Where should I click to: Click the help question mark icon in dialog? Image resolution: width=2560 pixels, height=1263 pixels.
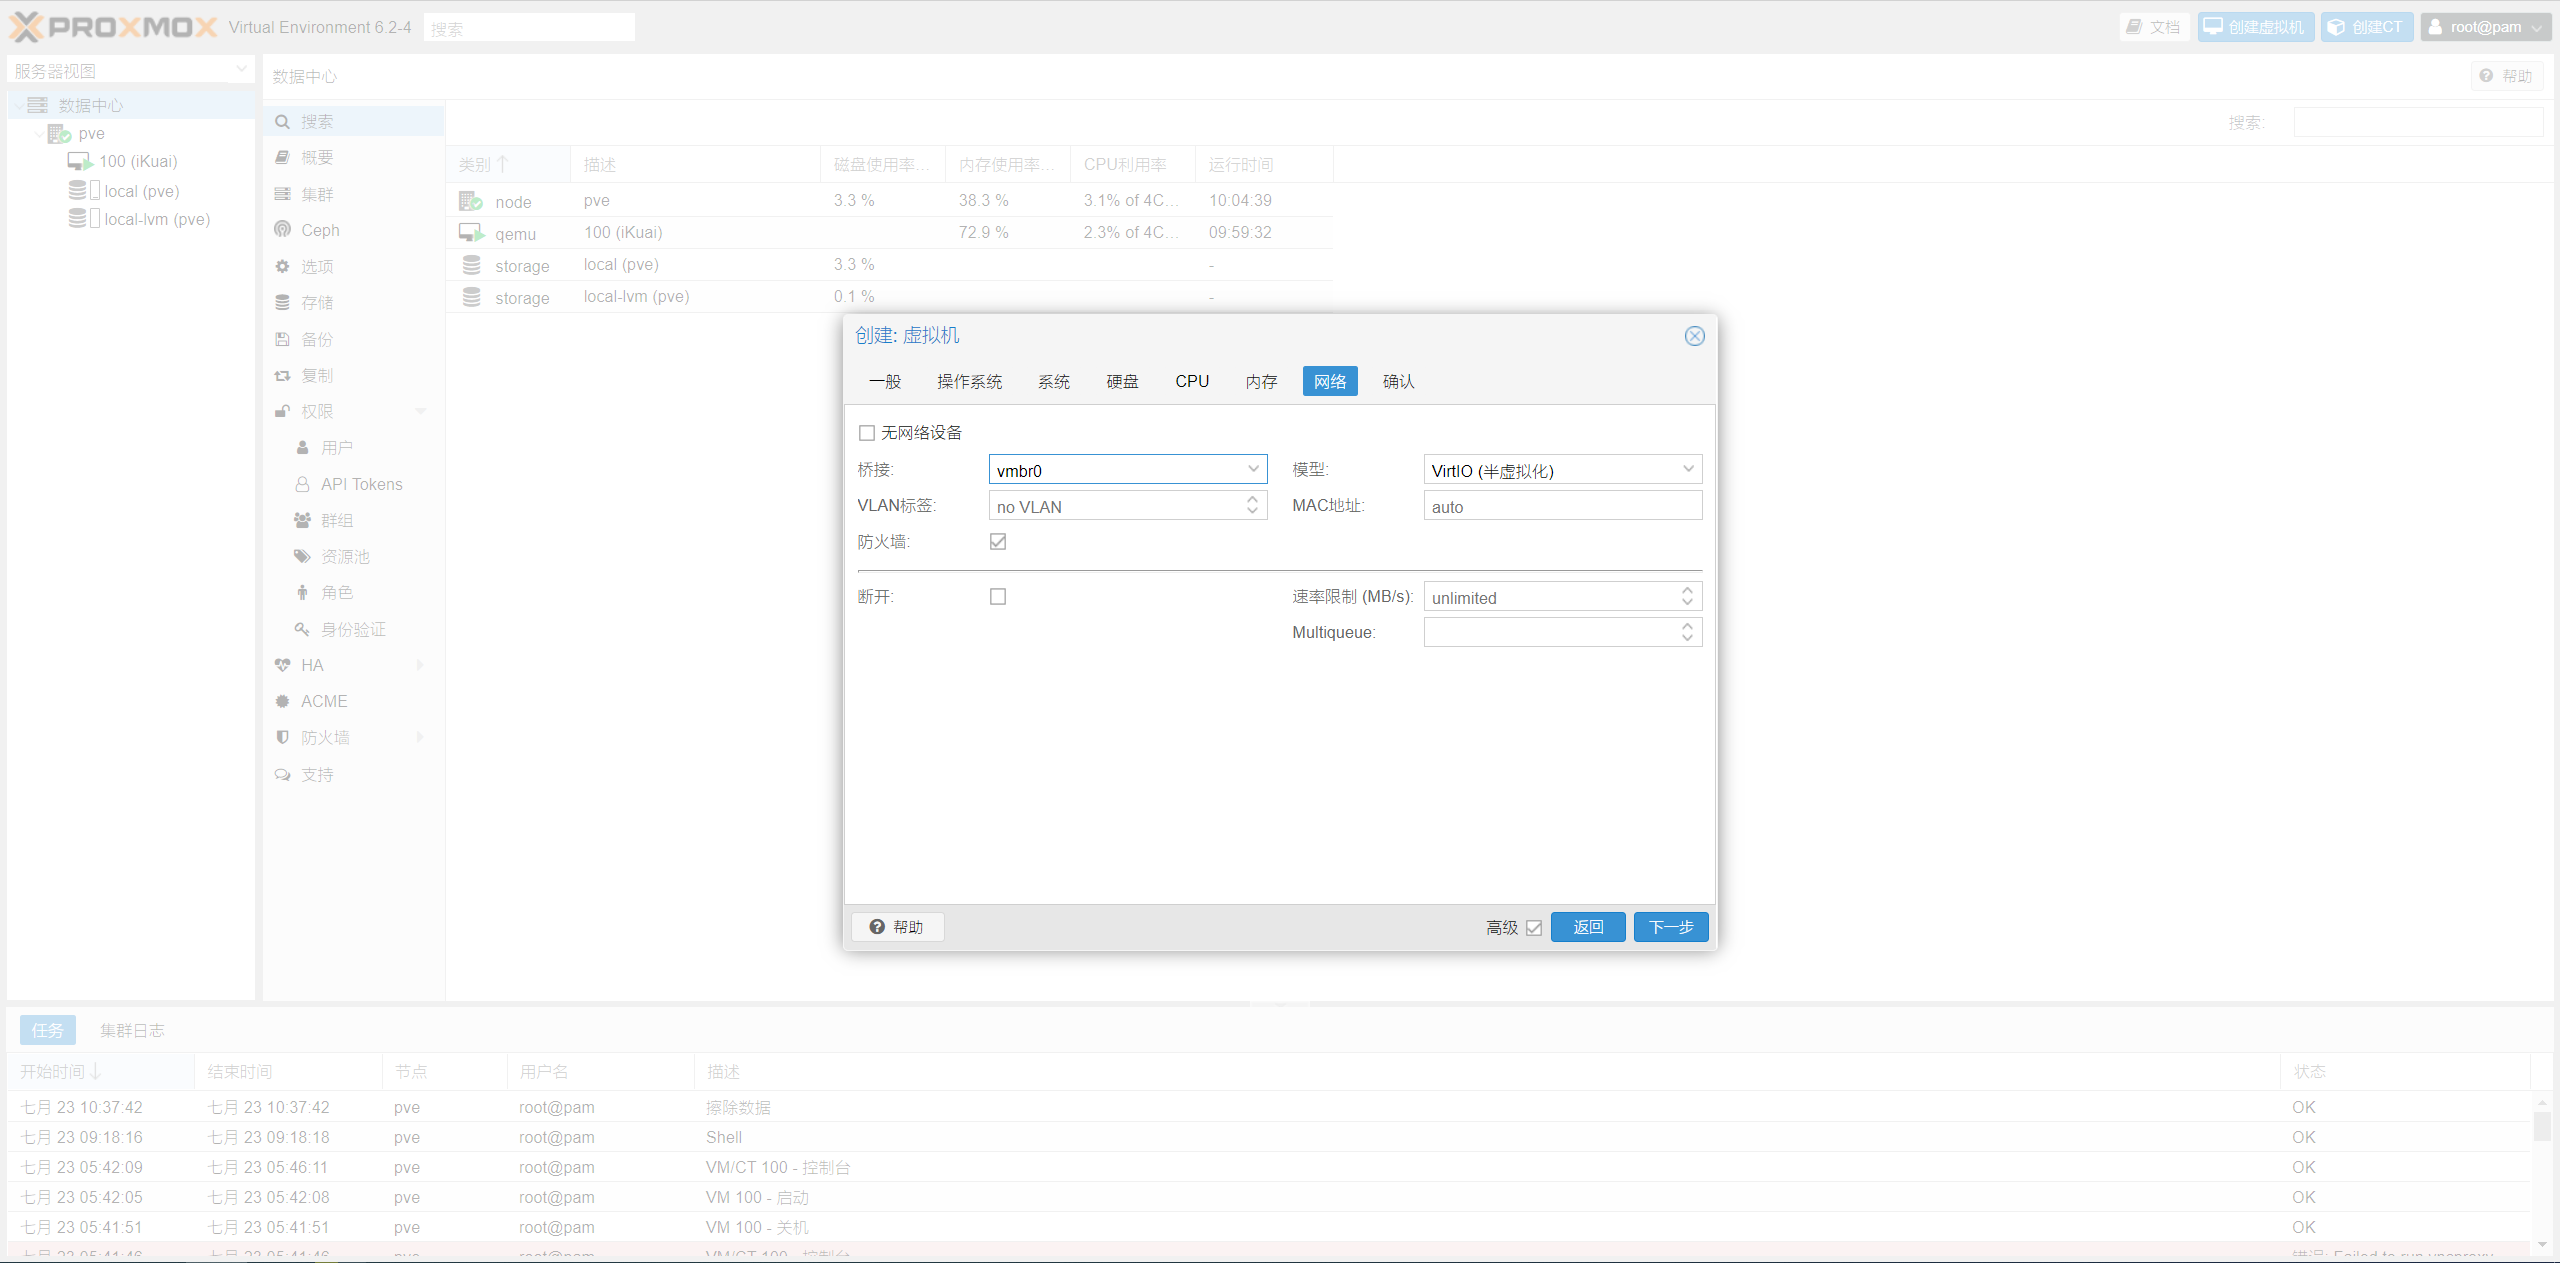[877, 927]
